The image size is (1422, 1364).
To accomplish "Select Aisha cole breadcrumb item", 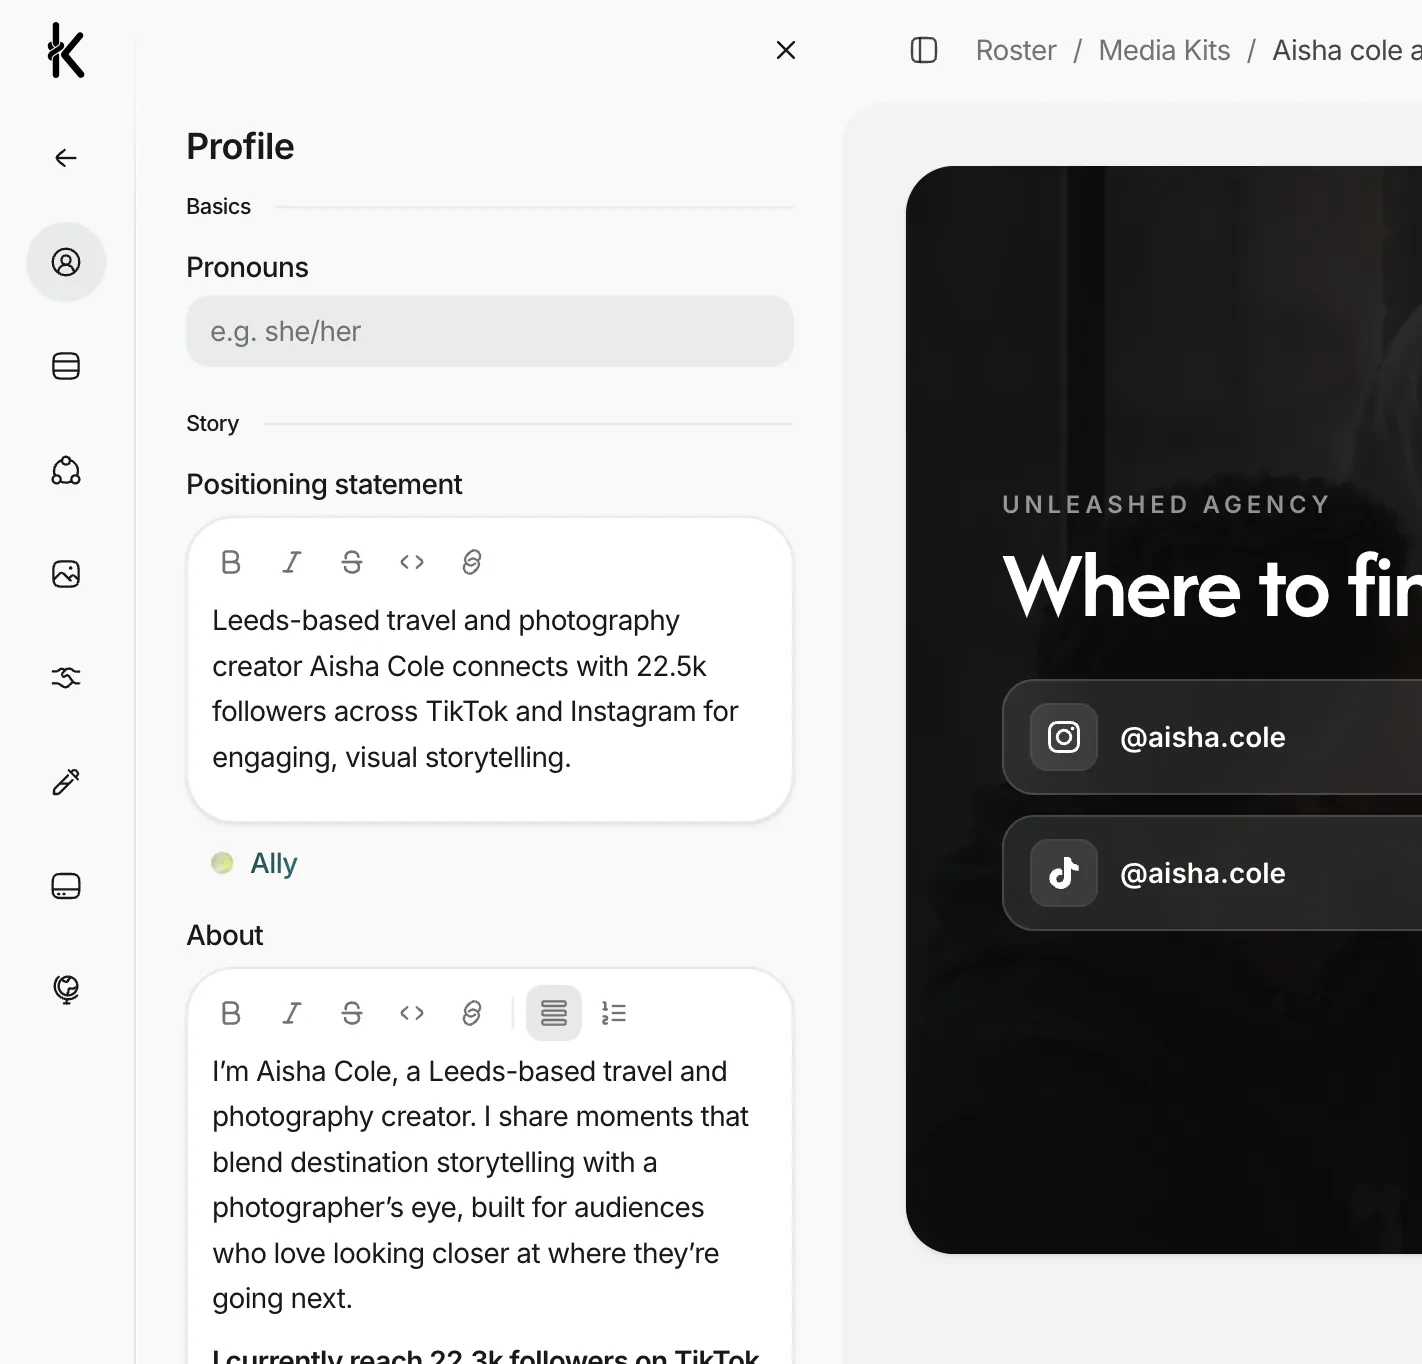I will pyautogui.click(x=1346, y=50).
